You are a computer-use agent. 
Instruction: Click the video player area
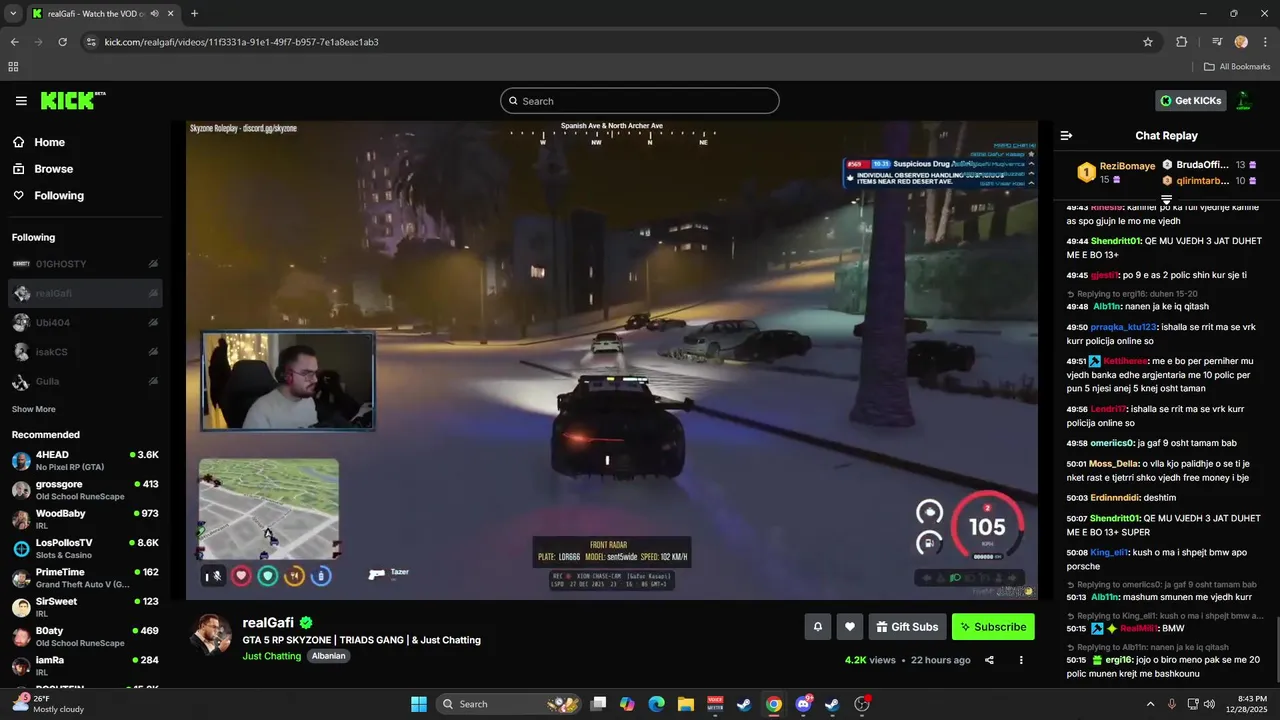coord(612,360)
